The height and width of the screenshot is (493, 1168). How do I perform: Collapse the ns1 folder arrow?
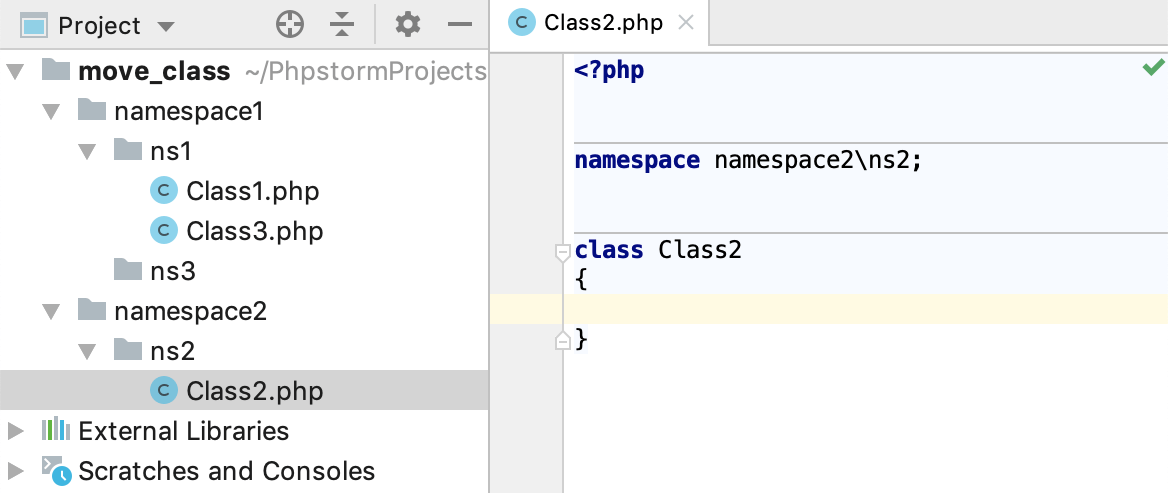[x=88, y=151]
